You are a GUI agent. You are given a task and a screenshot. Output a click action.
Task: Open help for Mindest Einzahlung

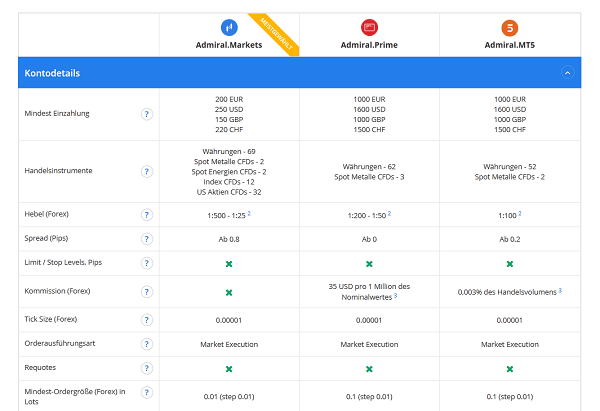(x=147, y=114)
